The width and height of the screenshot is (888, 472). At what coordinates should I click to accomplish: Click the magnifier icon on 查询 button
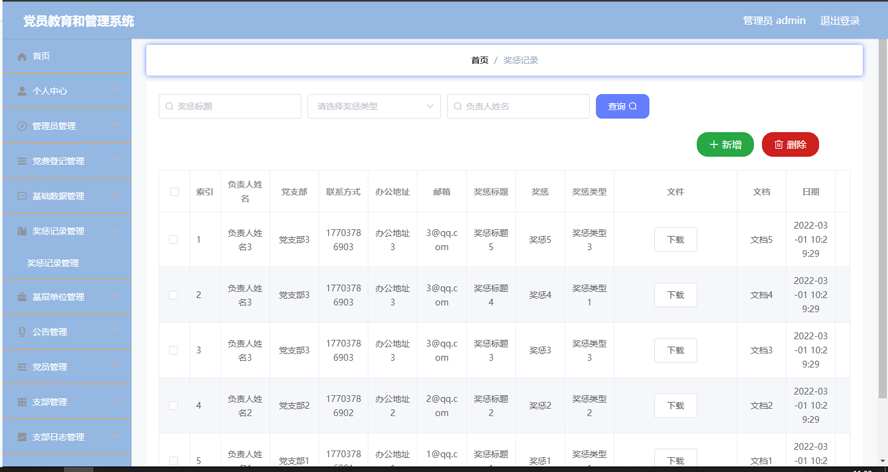[633, 106]
